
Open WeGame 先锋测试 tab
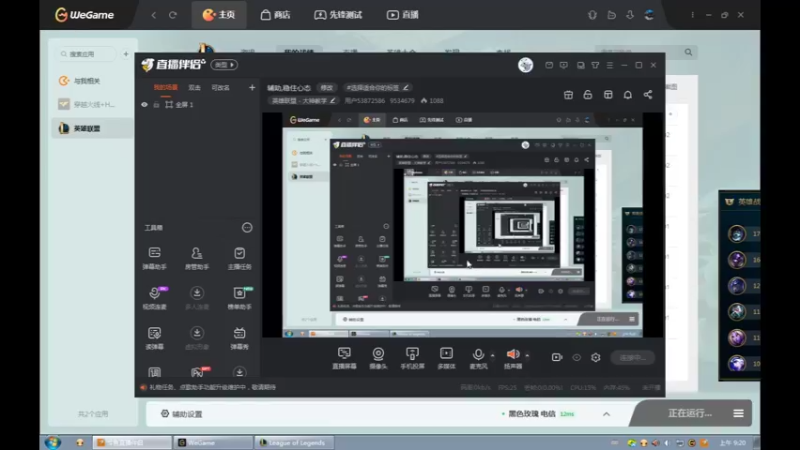click(x=338, y=15)
